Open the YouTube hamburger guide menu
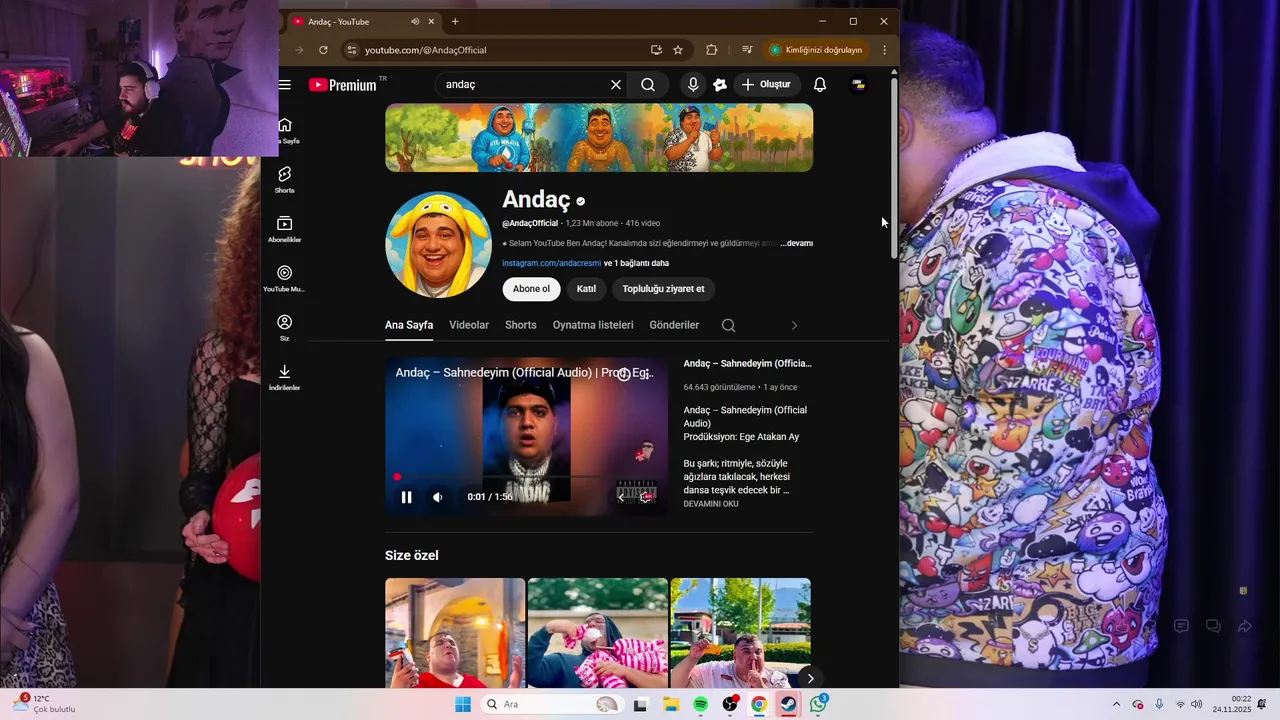This screenshot has width=1280, height=720. 285,85
